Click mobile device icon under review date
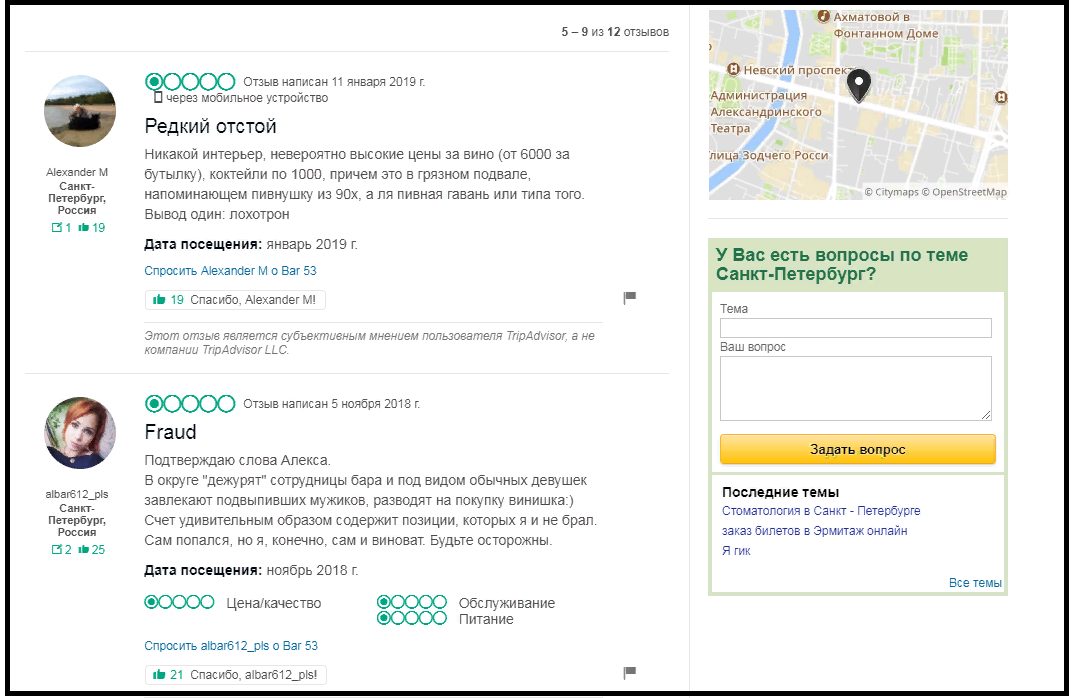 [x=158, y=98]
